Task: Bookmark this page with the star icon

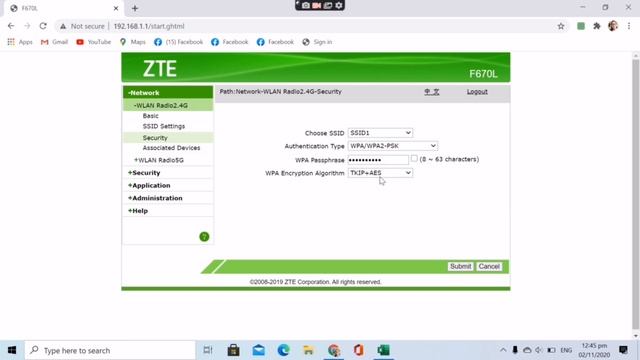Action: pyautogui.click(x=561, y=26)
